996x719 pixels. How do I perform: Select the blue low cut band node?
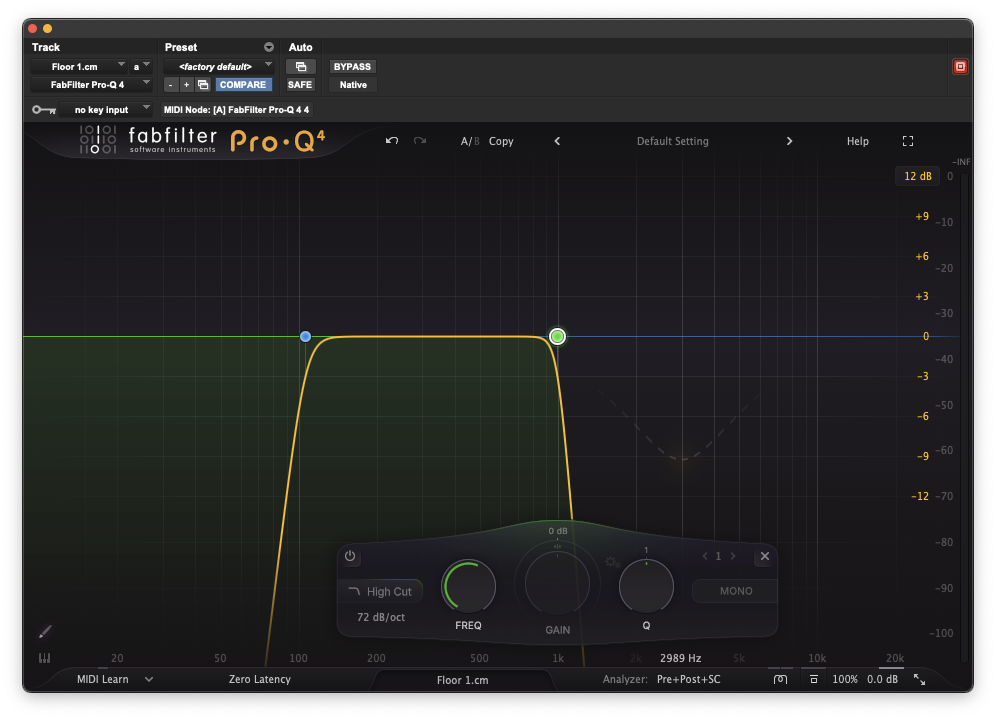click(306, 337)
